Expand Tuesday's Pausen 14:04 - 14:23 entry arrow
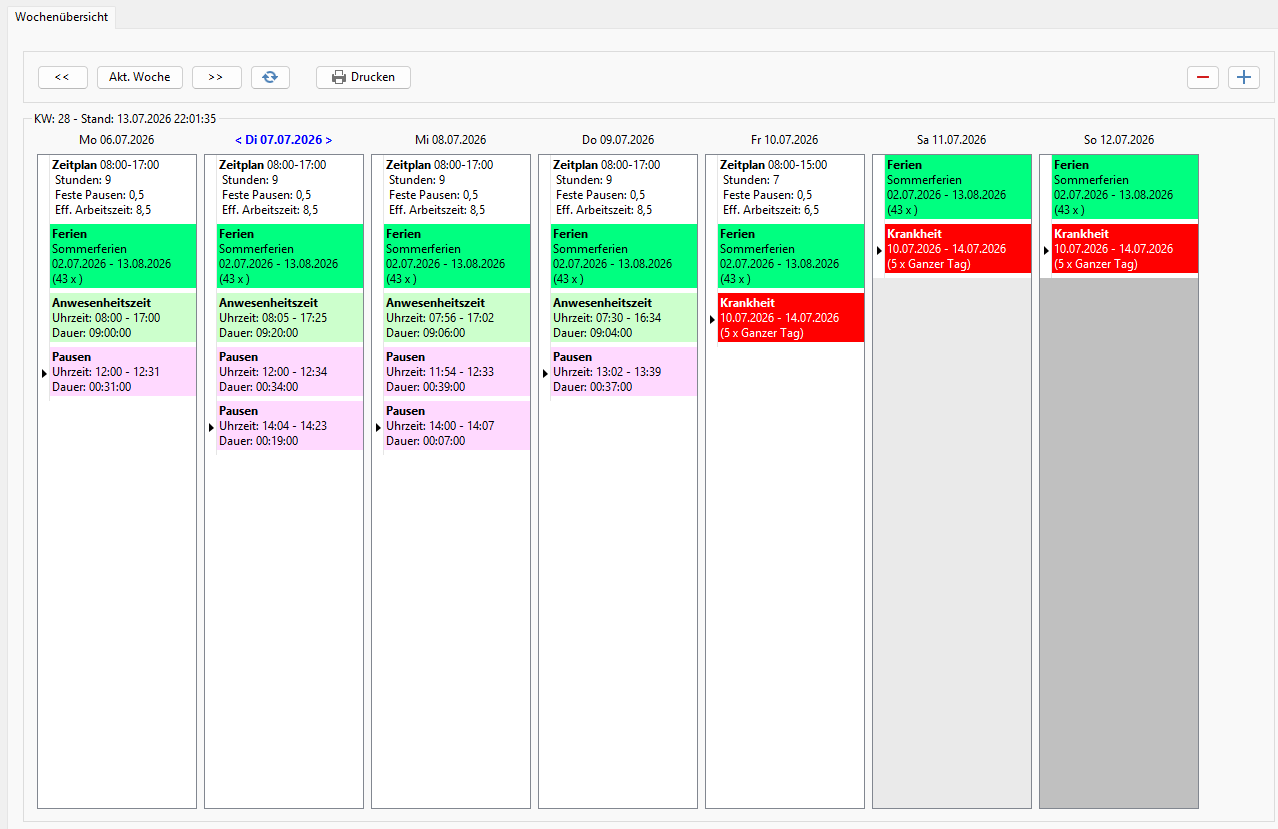 (x=211, y=427)
